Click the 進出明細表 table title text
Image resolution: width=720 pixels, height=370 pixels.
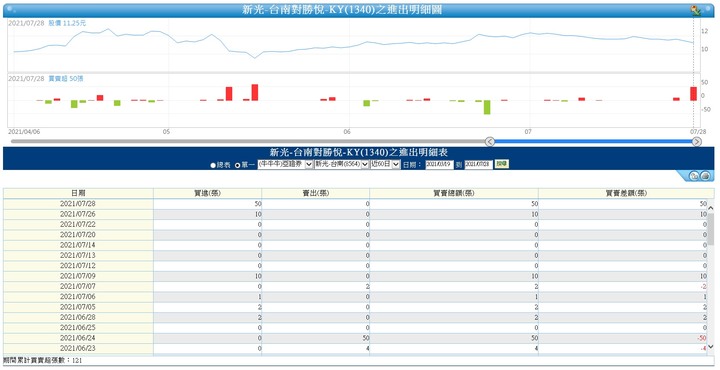click(x=359, y=153)
